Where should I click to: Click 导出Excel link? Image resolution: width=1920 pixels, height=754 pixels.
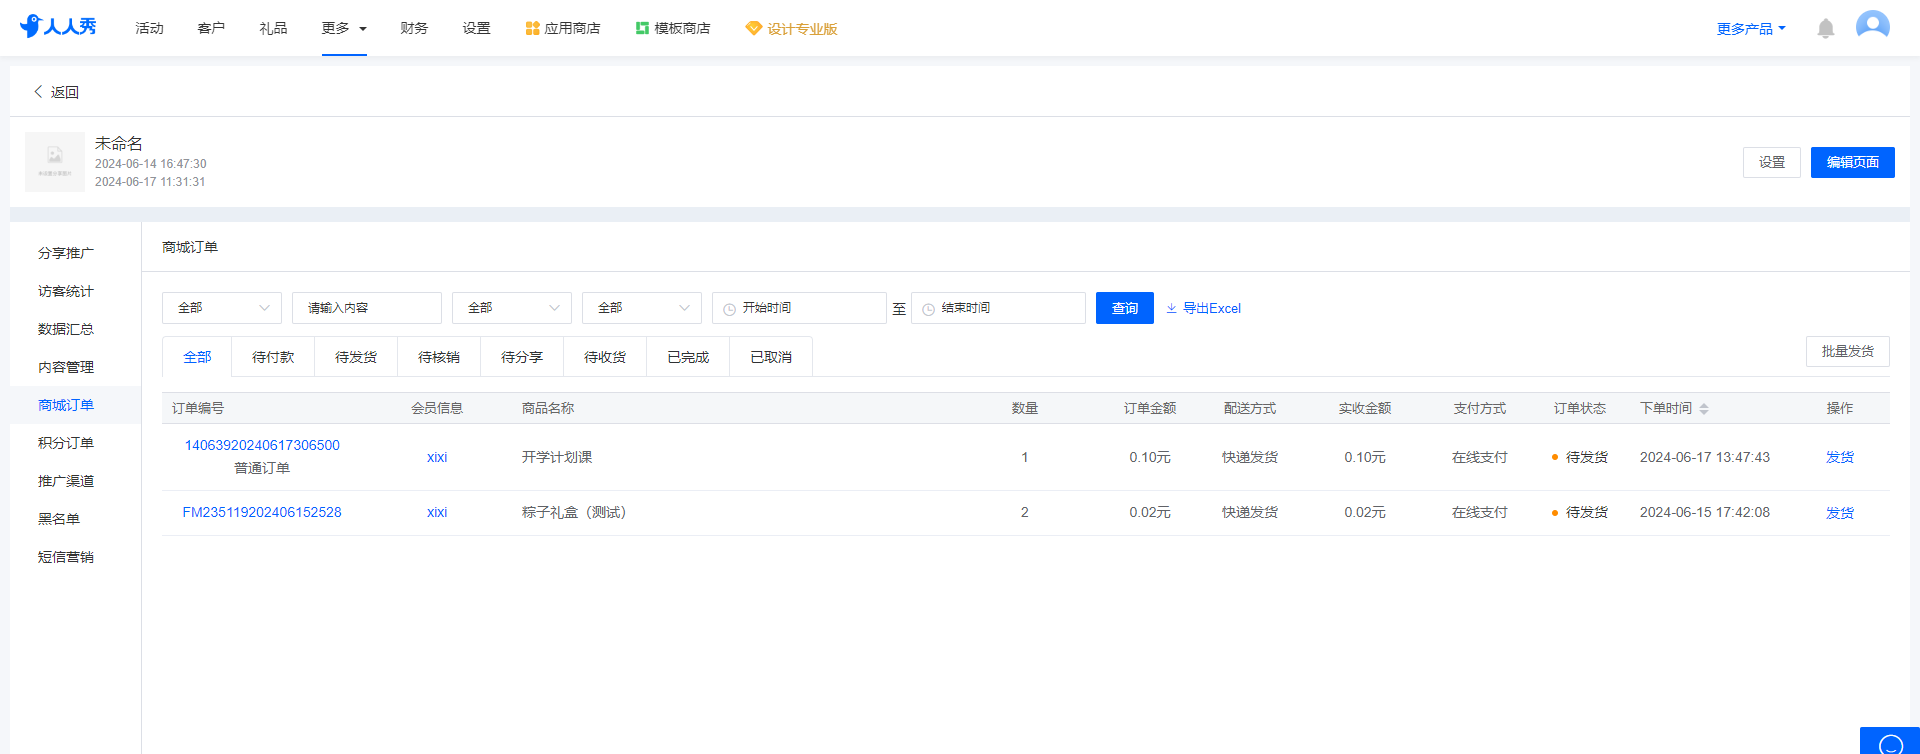click(x=1204, y=308)
